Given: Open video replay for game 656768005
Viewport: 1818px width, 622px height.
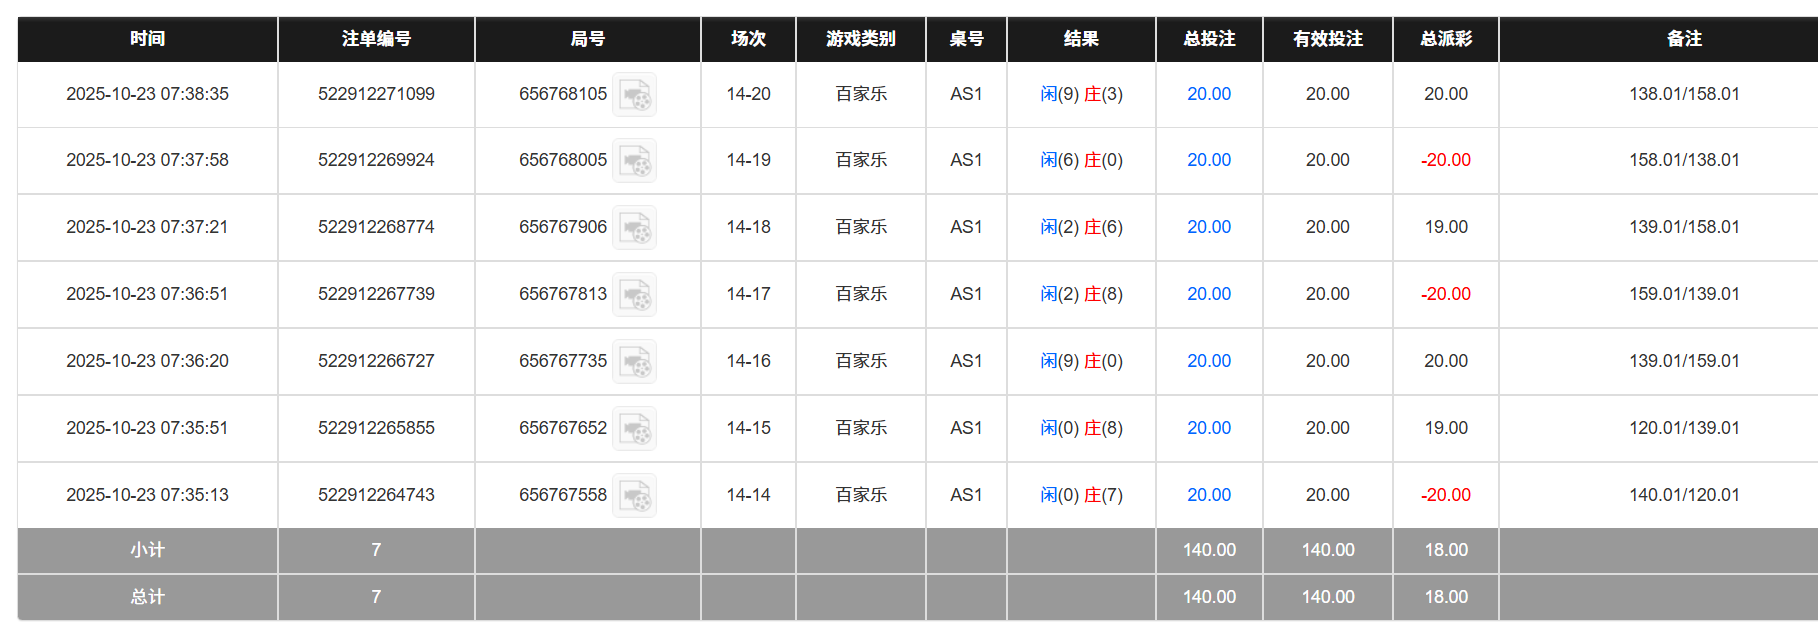Looking at the screenshot, I should tap(634, 160).
